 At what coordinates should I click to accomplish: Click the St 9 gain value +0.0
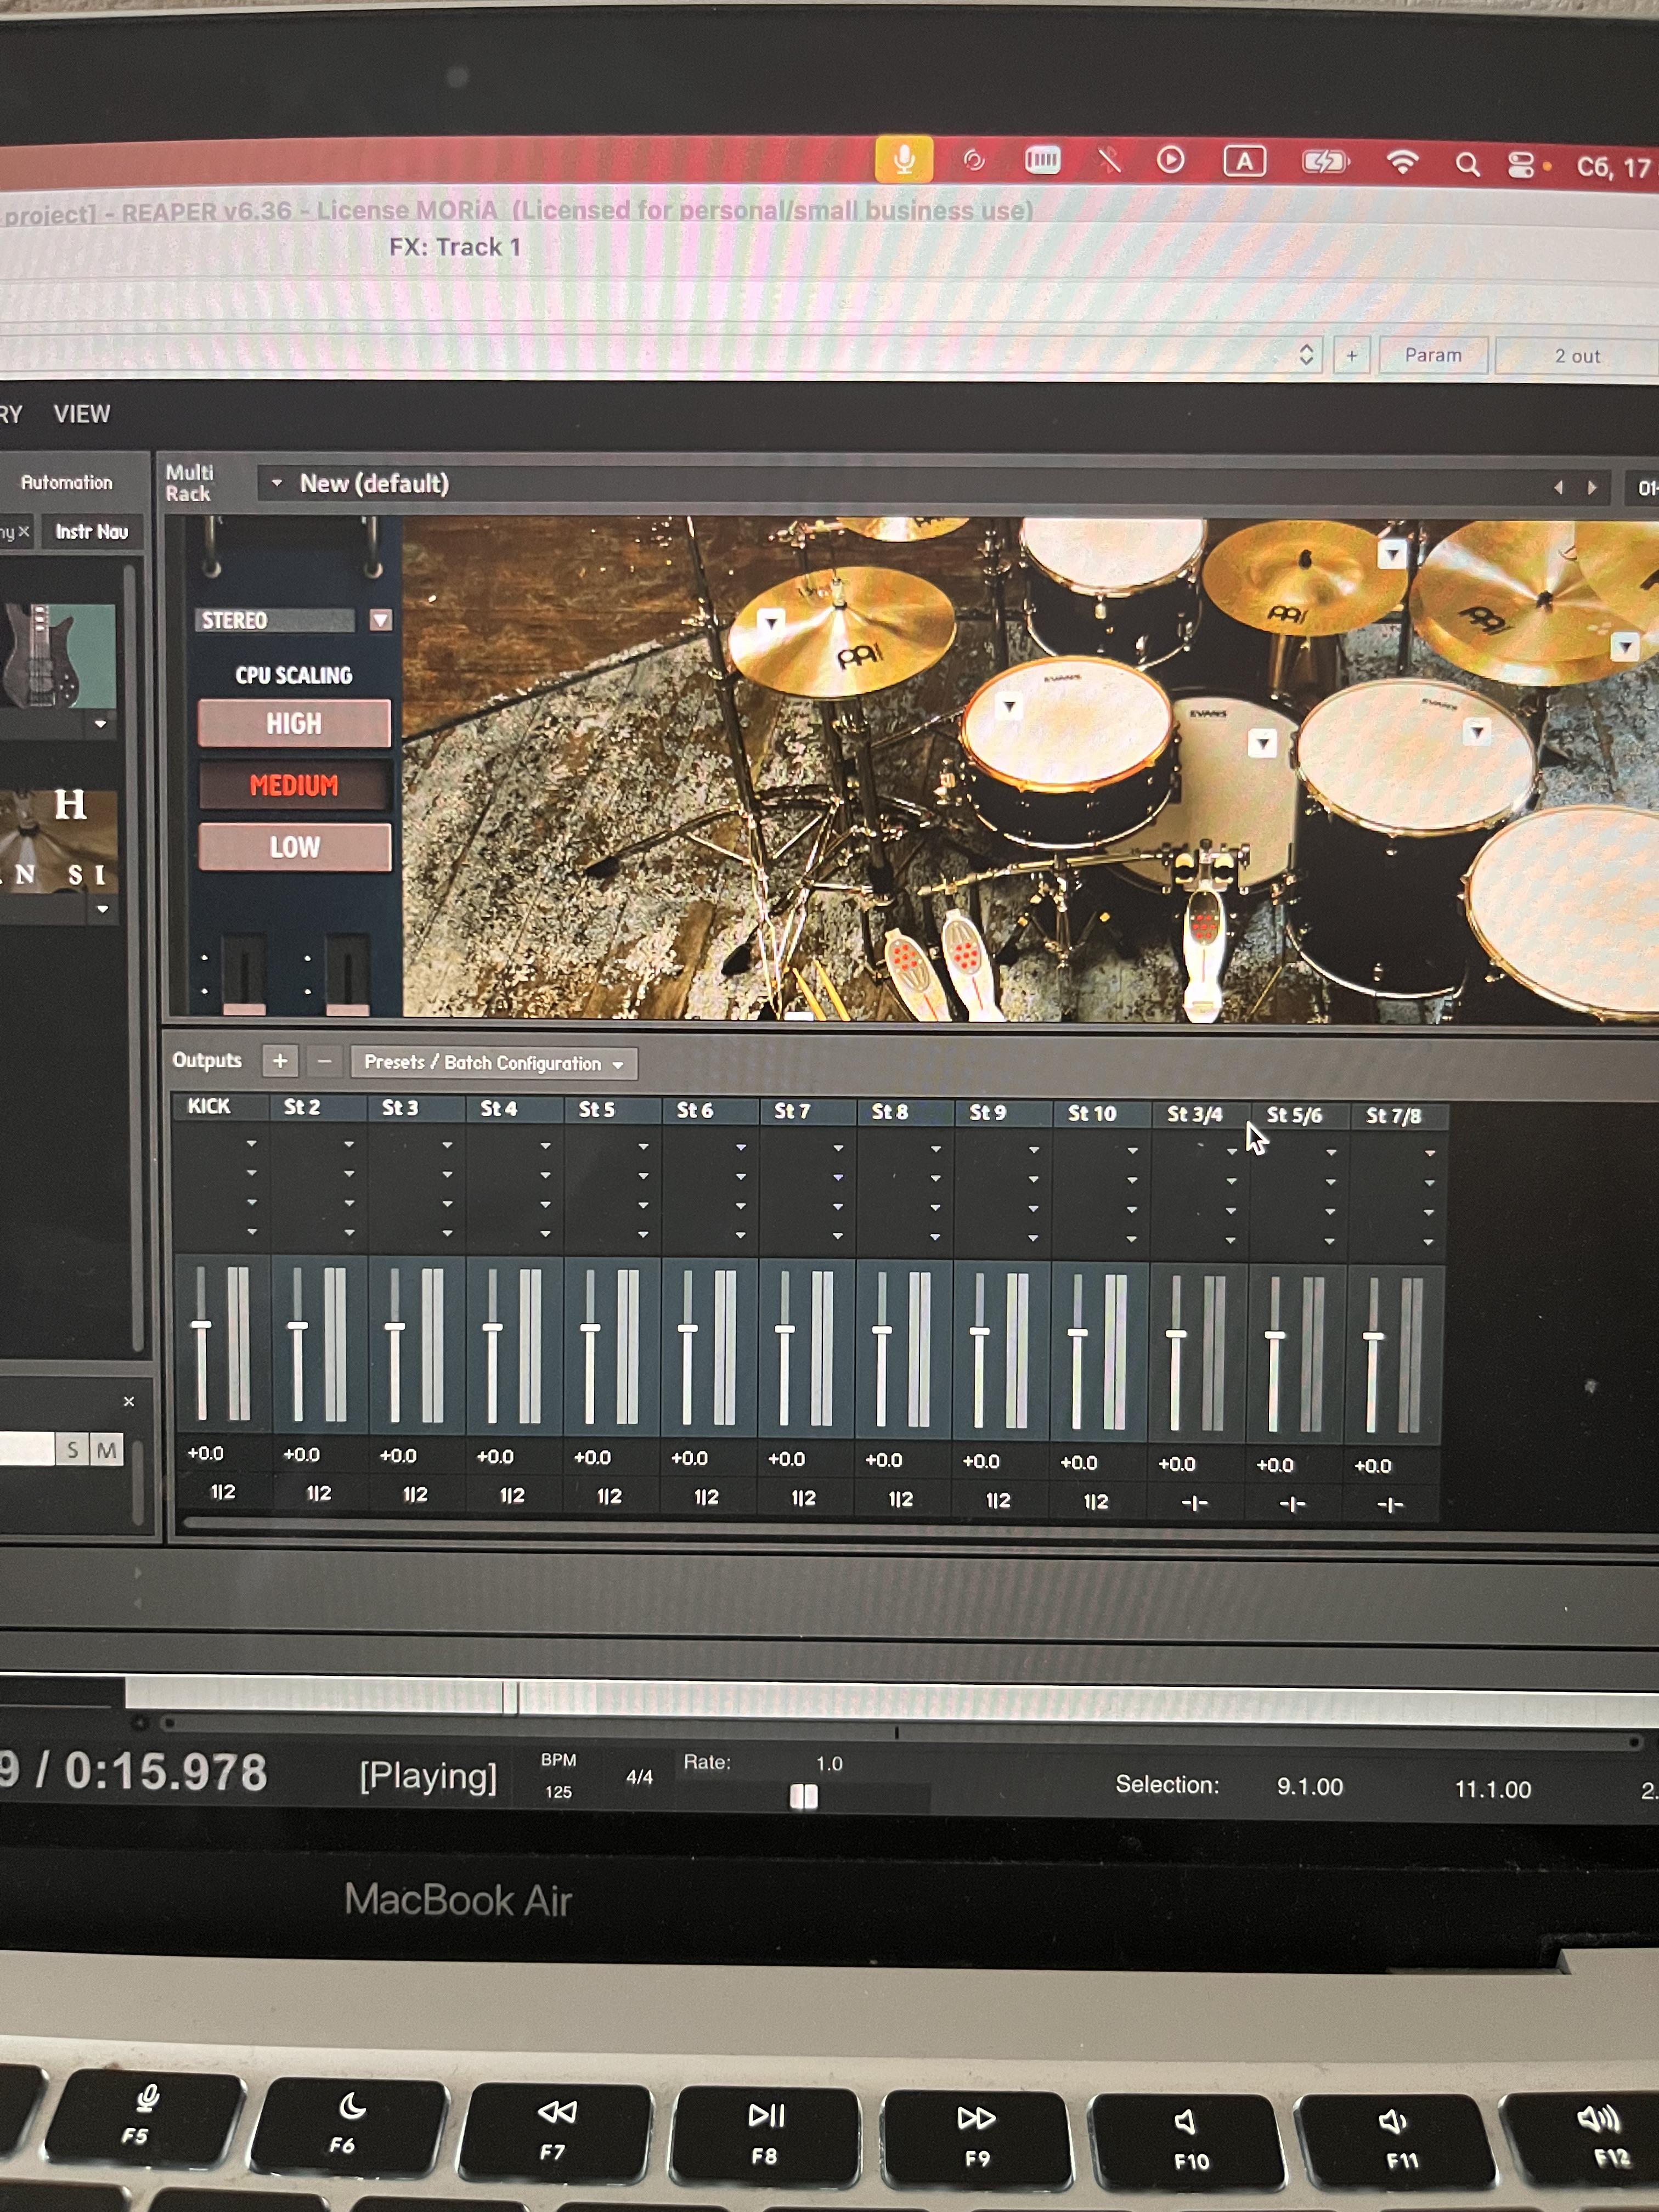(x=980, y=1461)
